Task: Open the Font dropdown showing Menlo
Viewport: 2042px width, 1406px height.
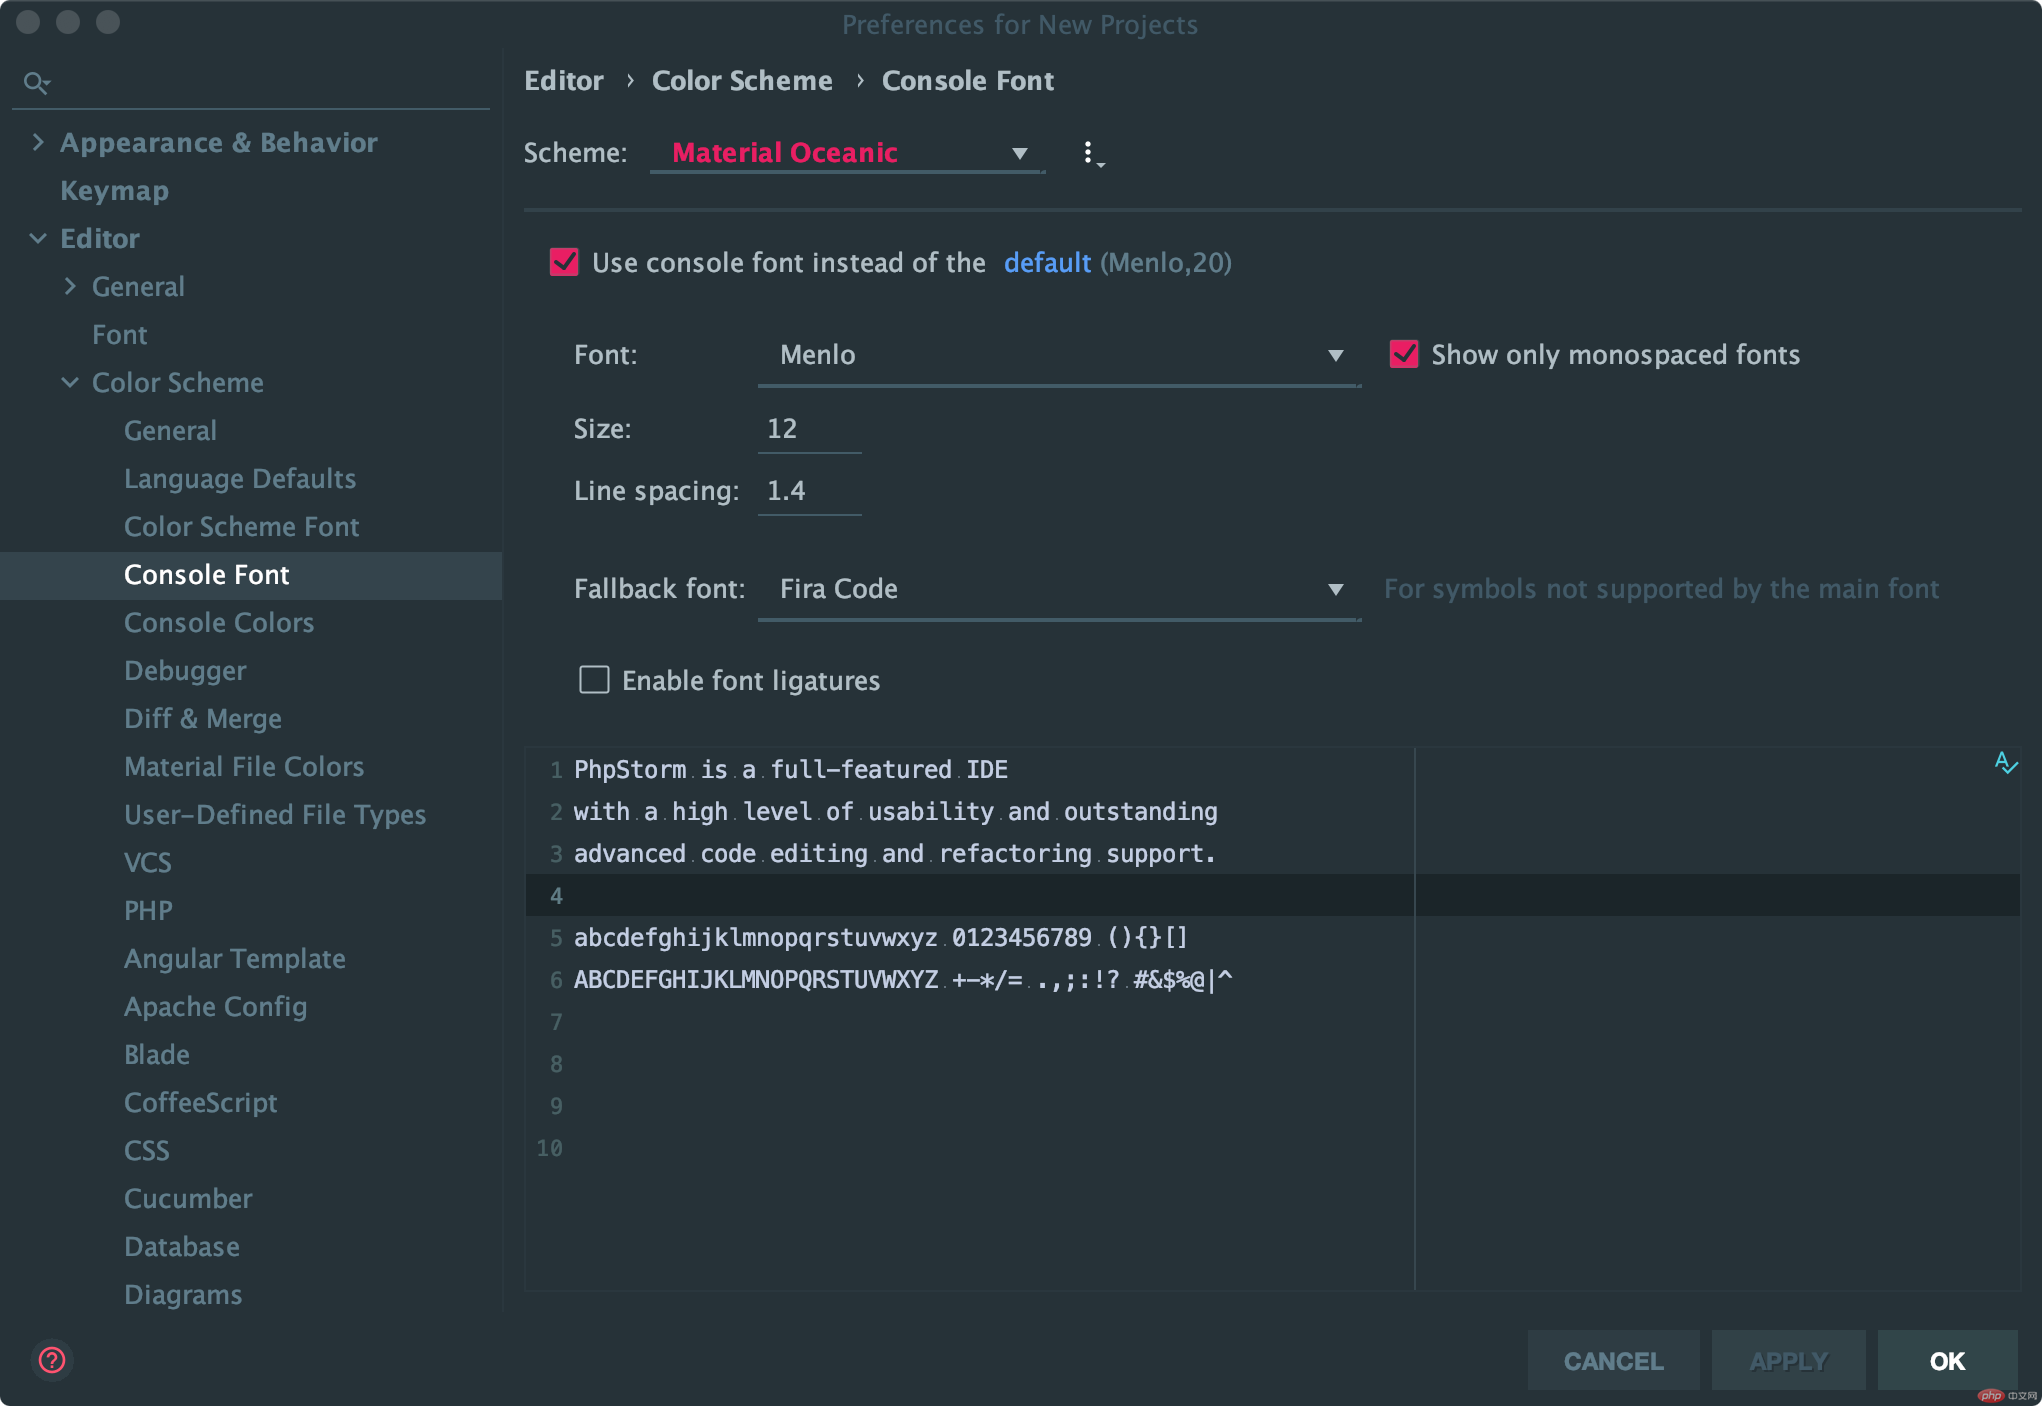Action: (x=1059, y=355)
